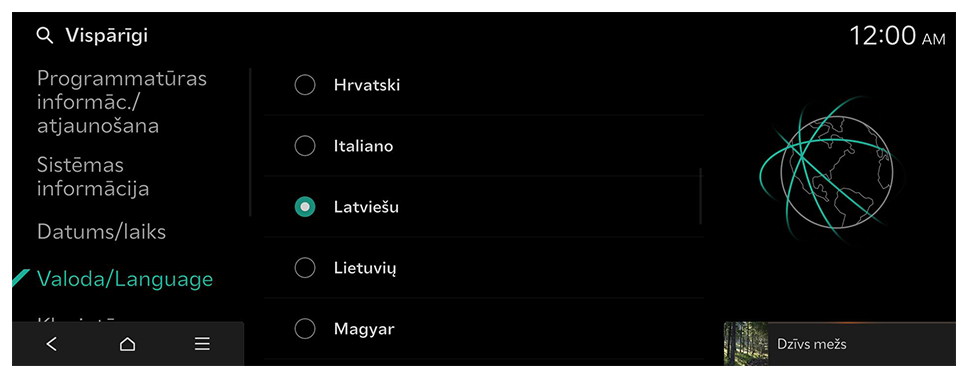Tap the 12:00 AM clock display

pos(898,36)
